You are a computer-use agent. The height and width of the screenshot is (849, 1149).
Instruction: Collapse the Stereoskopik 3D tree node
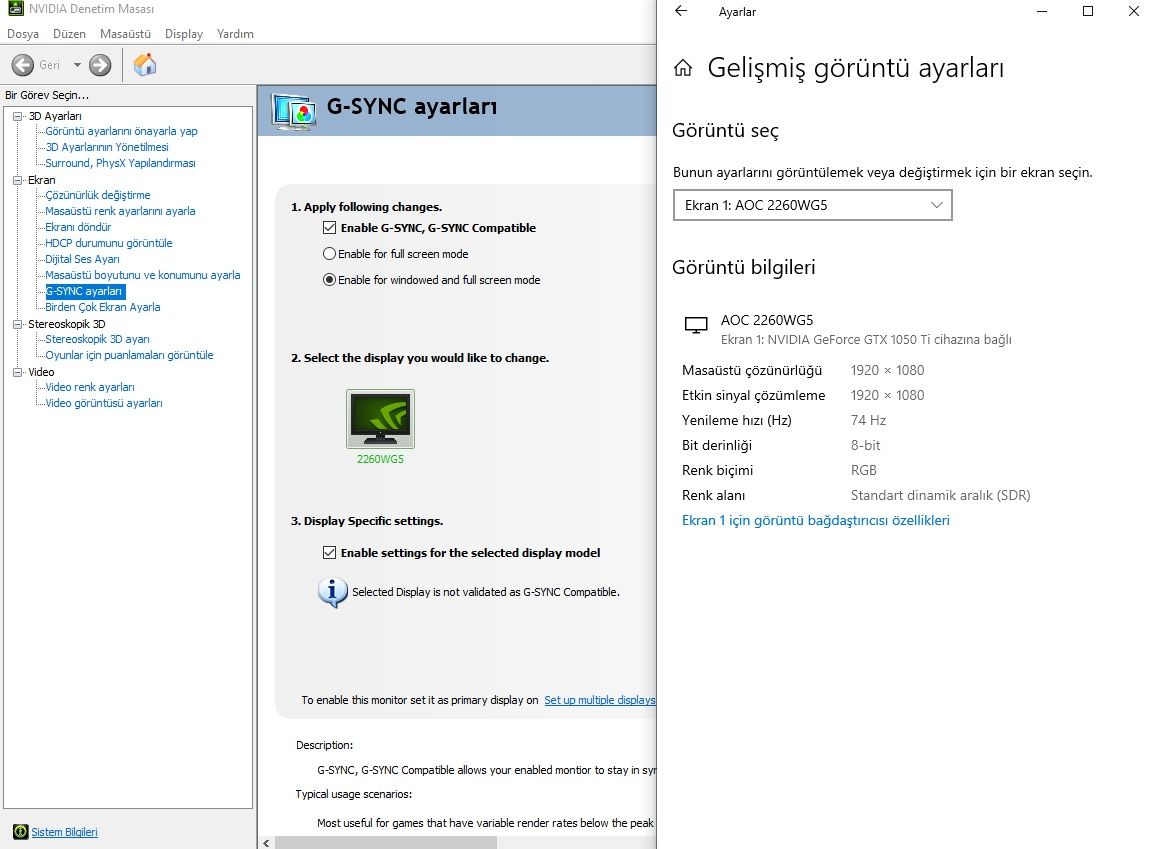18,324
